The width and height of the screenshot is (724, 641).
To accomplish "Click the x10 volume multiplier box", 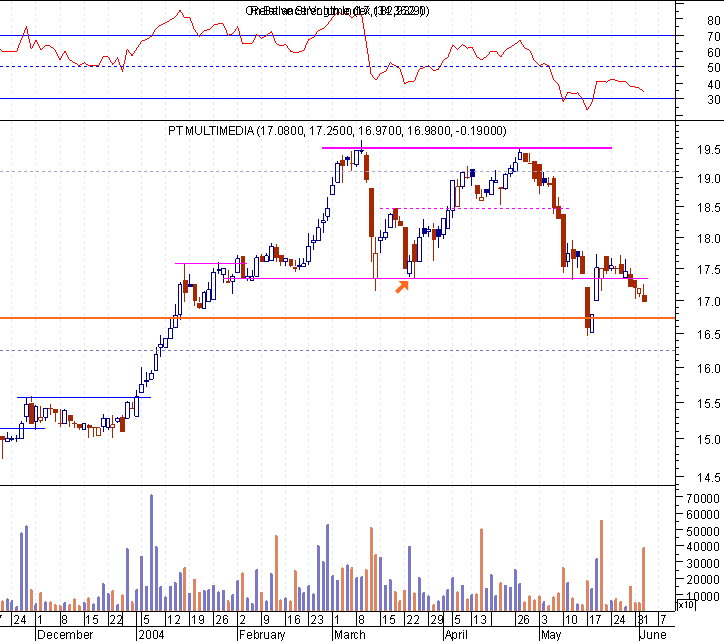I will point(686,605).
